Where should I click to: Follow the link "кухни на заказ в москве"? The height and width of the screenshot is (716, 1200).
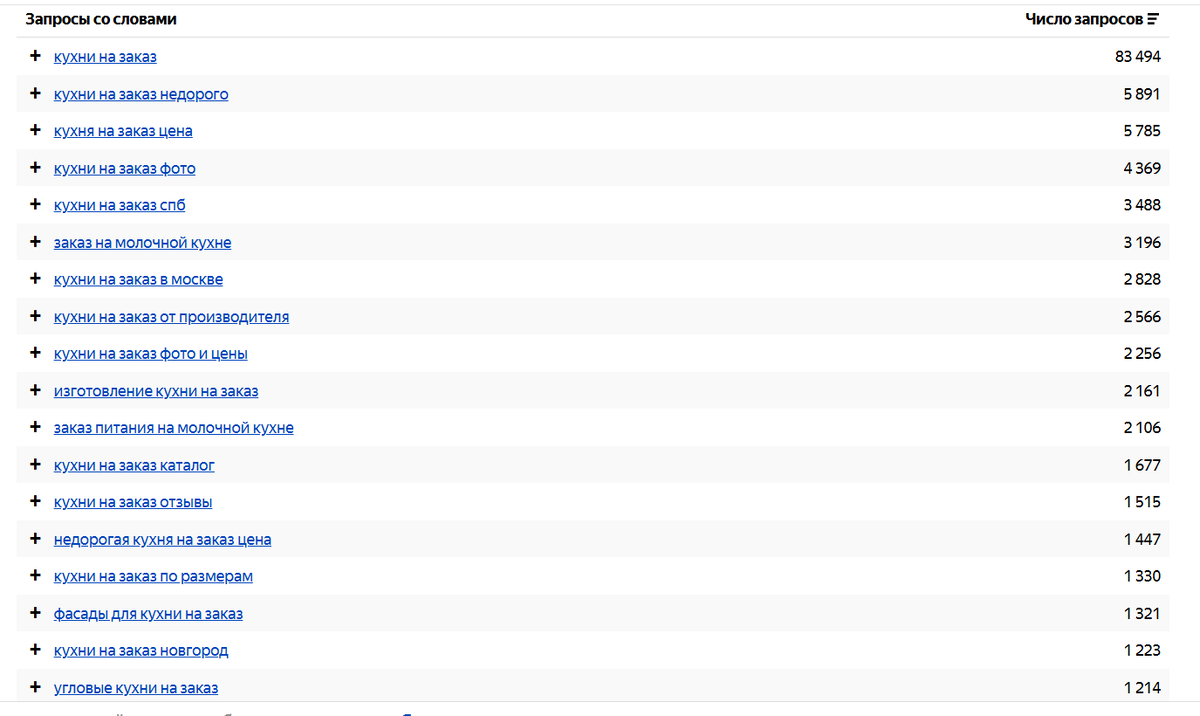(x=139, y=280)
